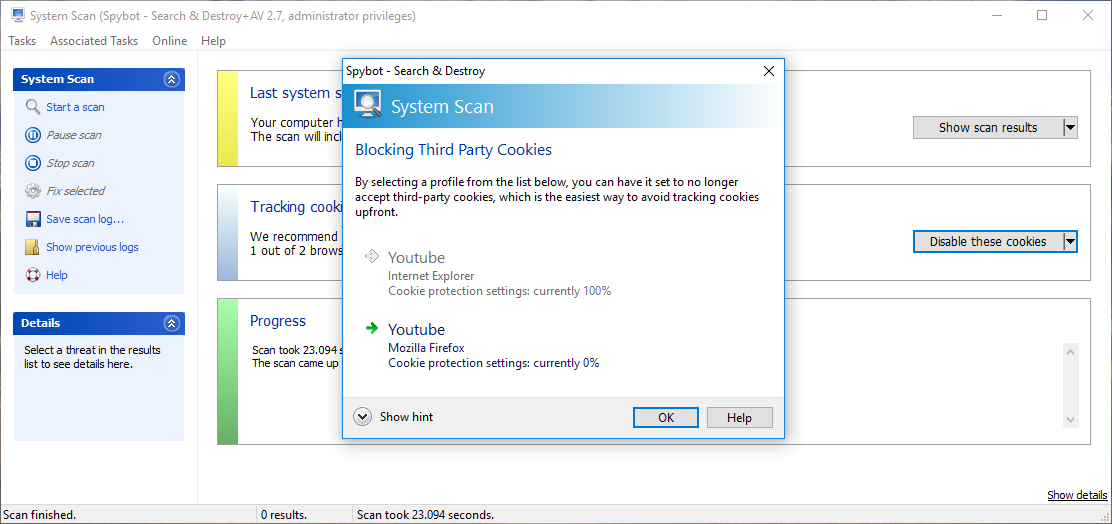Viewport: 1112px width, 524px height.
Task: Click green arrow beside Mozilla Firefox Youtube profile
Action: coord(372,328)
